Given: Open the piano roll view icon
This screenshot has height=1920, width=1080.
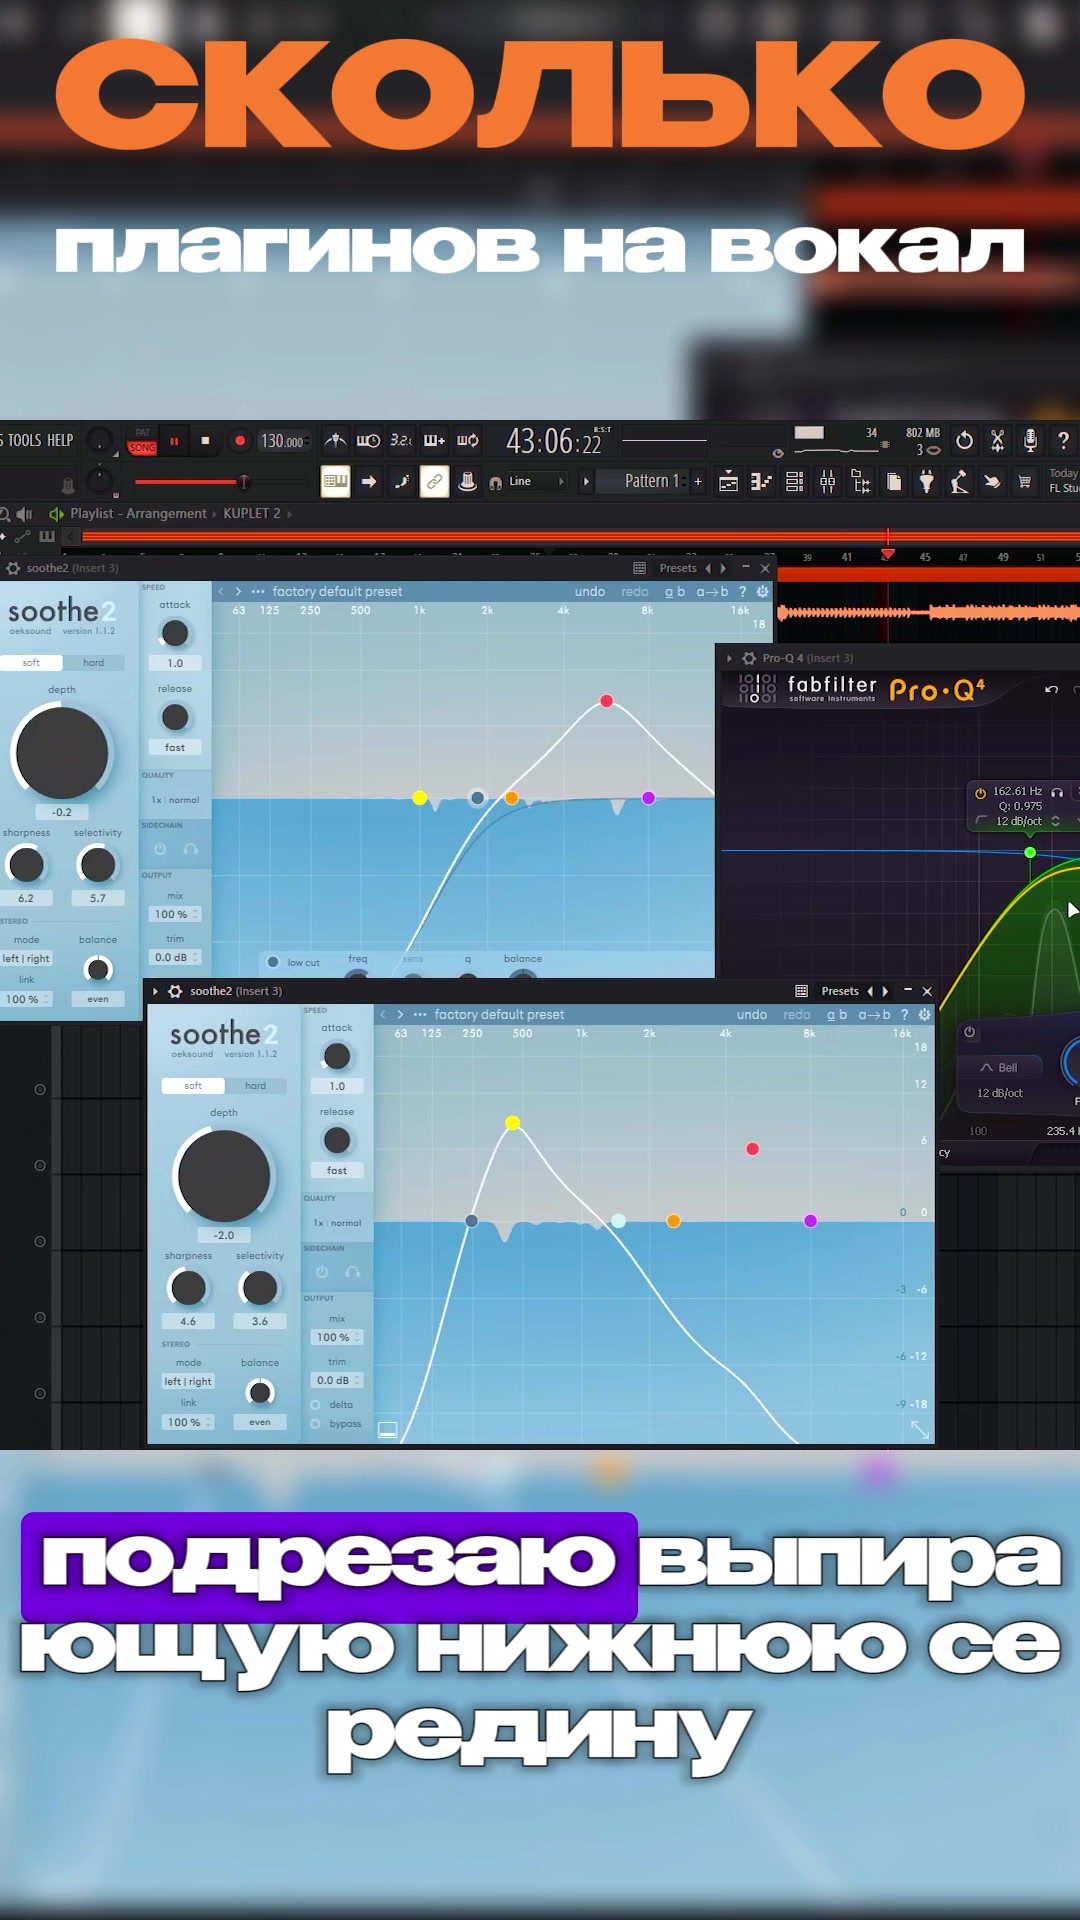Looking at the screenshot, I should (761, 482).
